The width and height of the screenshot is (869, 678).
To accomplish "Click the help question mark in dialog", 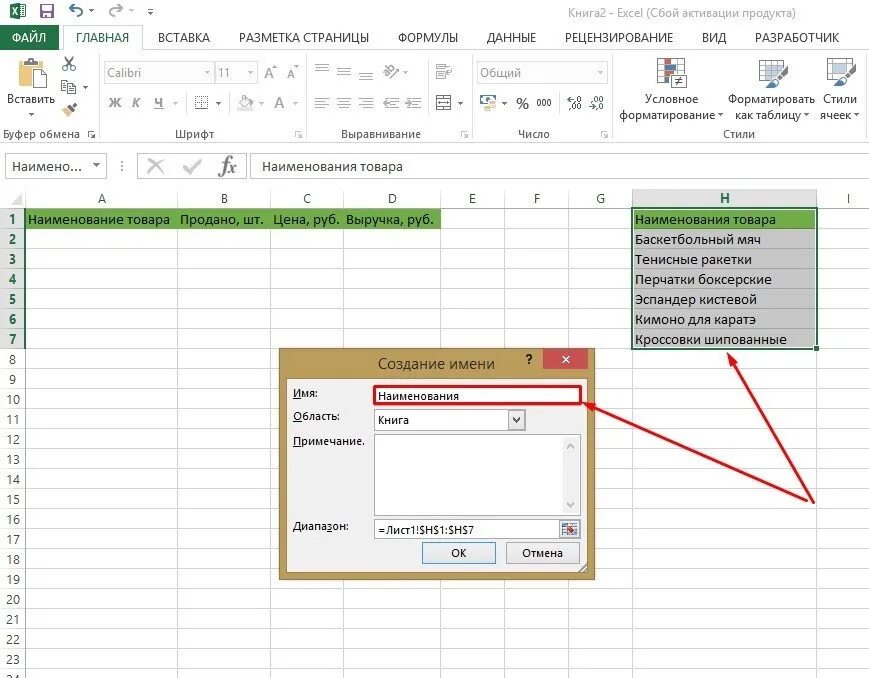I will (x=529, y=359).
